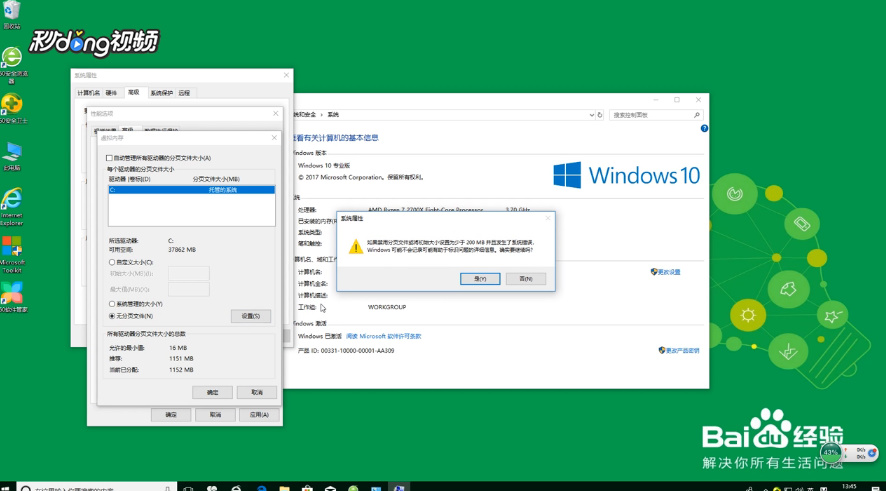Switch to 计算机名 tab in 系统属性
The image size is (886, 491).
point(88,93)
